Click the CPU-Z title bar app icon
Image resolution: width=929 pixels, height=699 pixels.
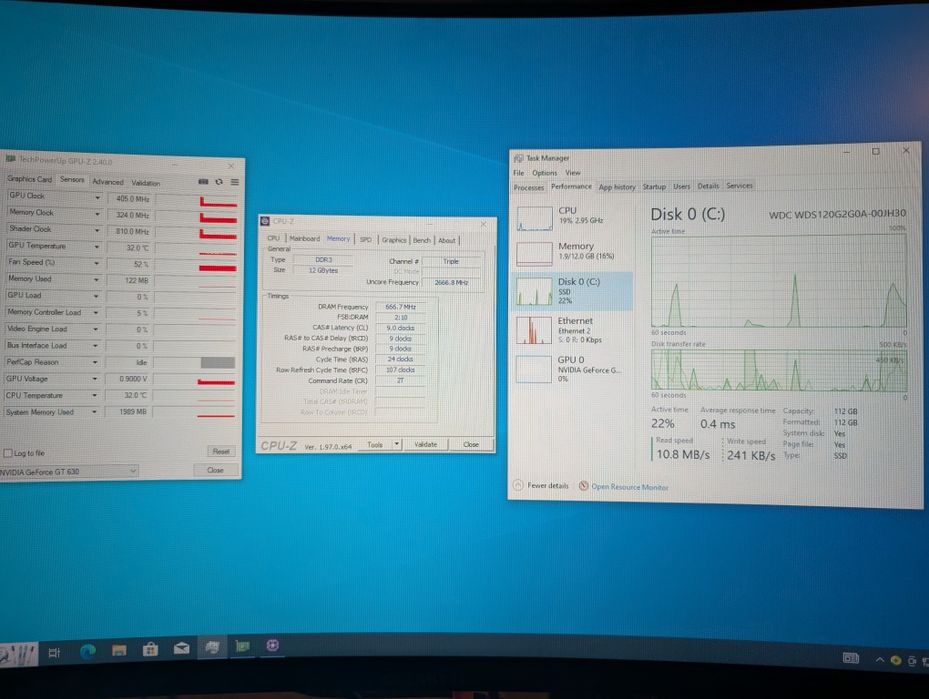(x=265, y=221)
